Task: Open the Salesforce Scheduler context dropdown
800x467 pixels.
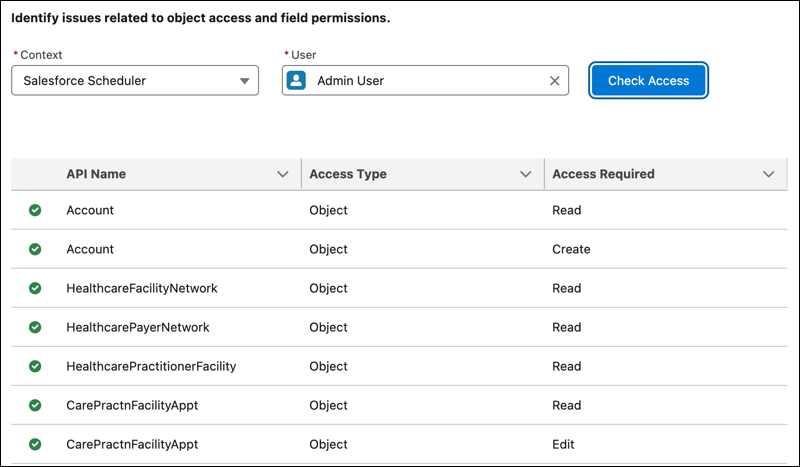Action: (135, 80)
